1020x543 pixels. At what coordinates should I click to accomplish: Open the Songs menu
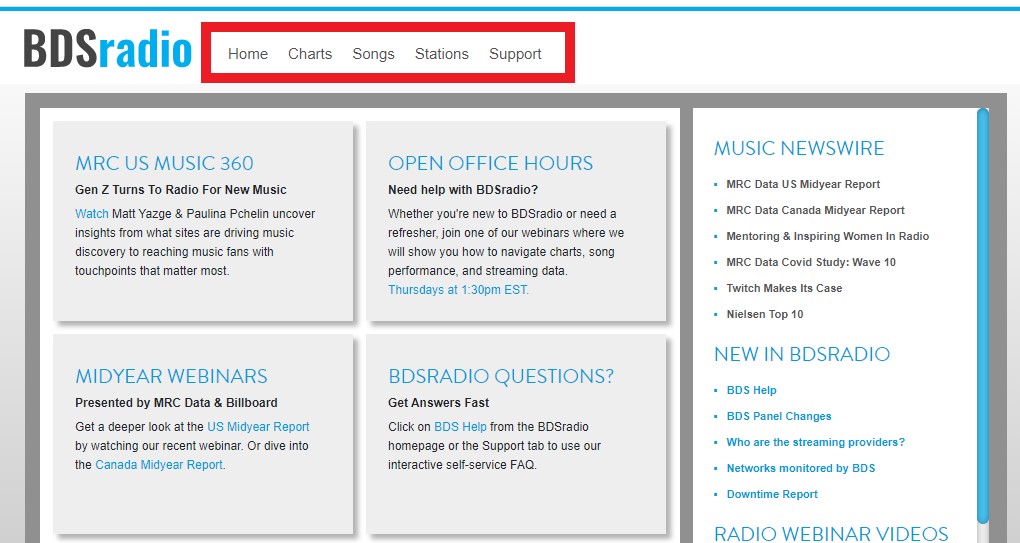tap(373, 54)
